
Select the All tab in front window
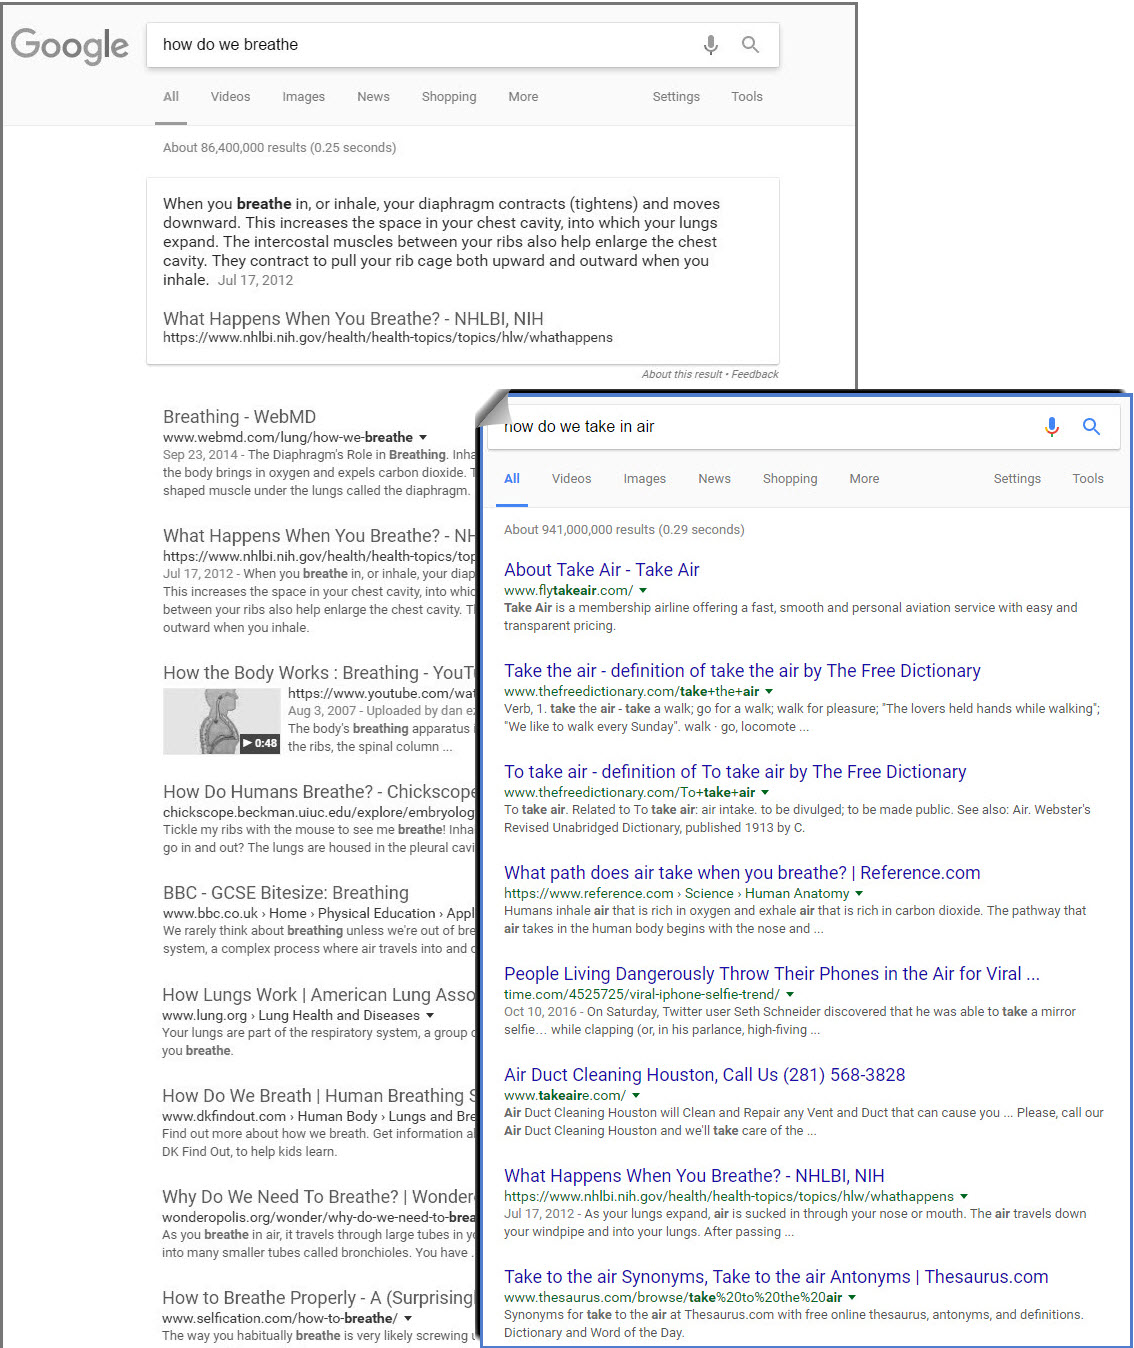point(512,479)
